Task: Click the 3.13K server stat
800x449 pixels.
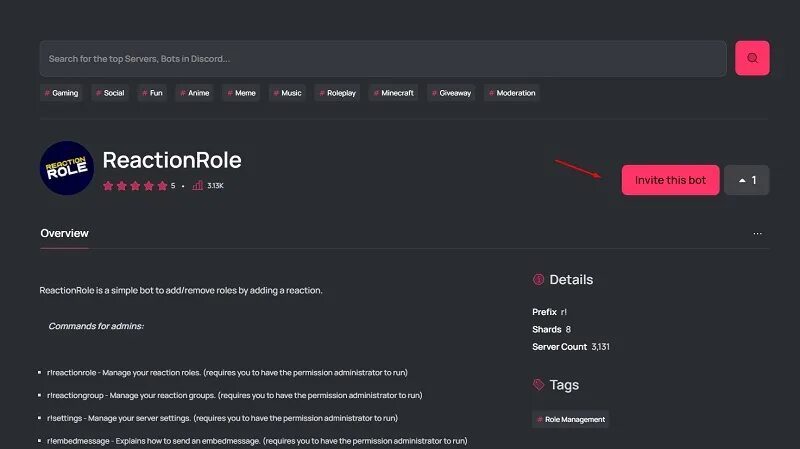Action: [215, 186]
